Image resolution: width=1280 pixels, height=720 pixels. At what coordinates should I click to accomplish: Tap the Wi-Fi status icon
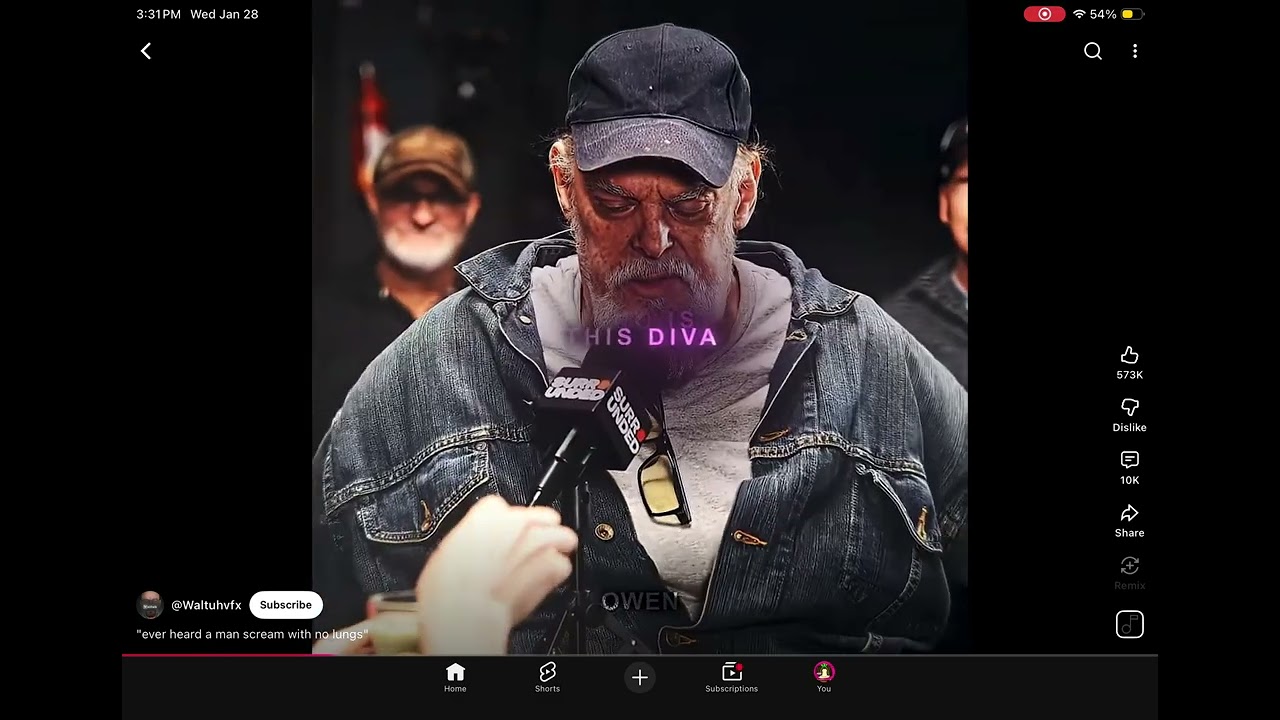[x=1079, y=14]
